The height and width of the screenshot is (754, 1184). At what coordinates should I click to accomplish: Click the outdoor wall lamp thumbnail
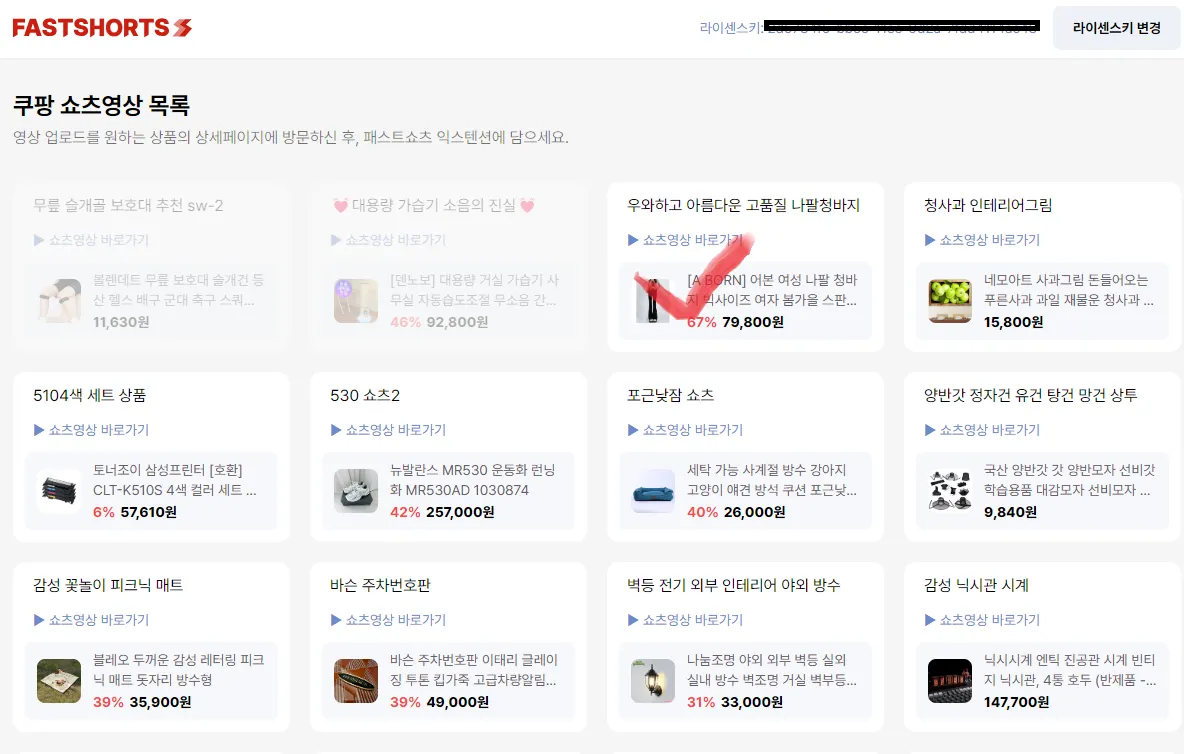[x=653, y=682]
